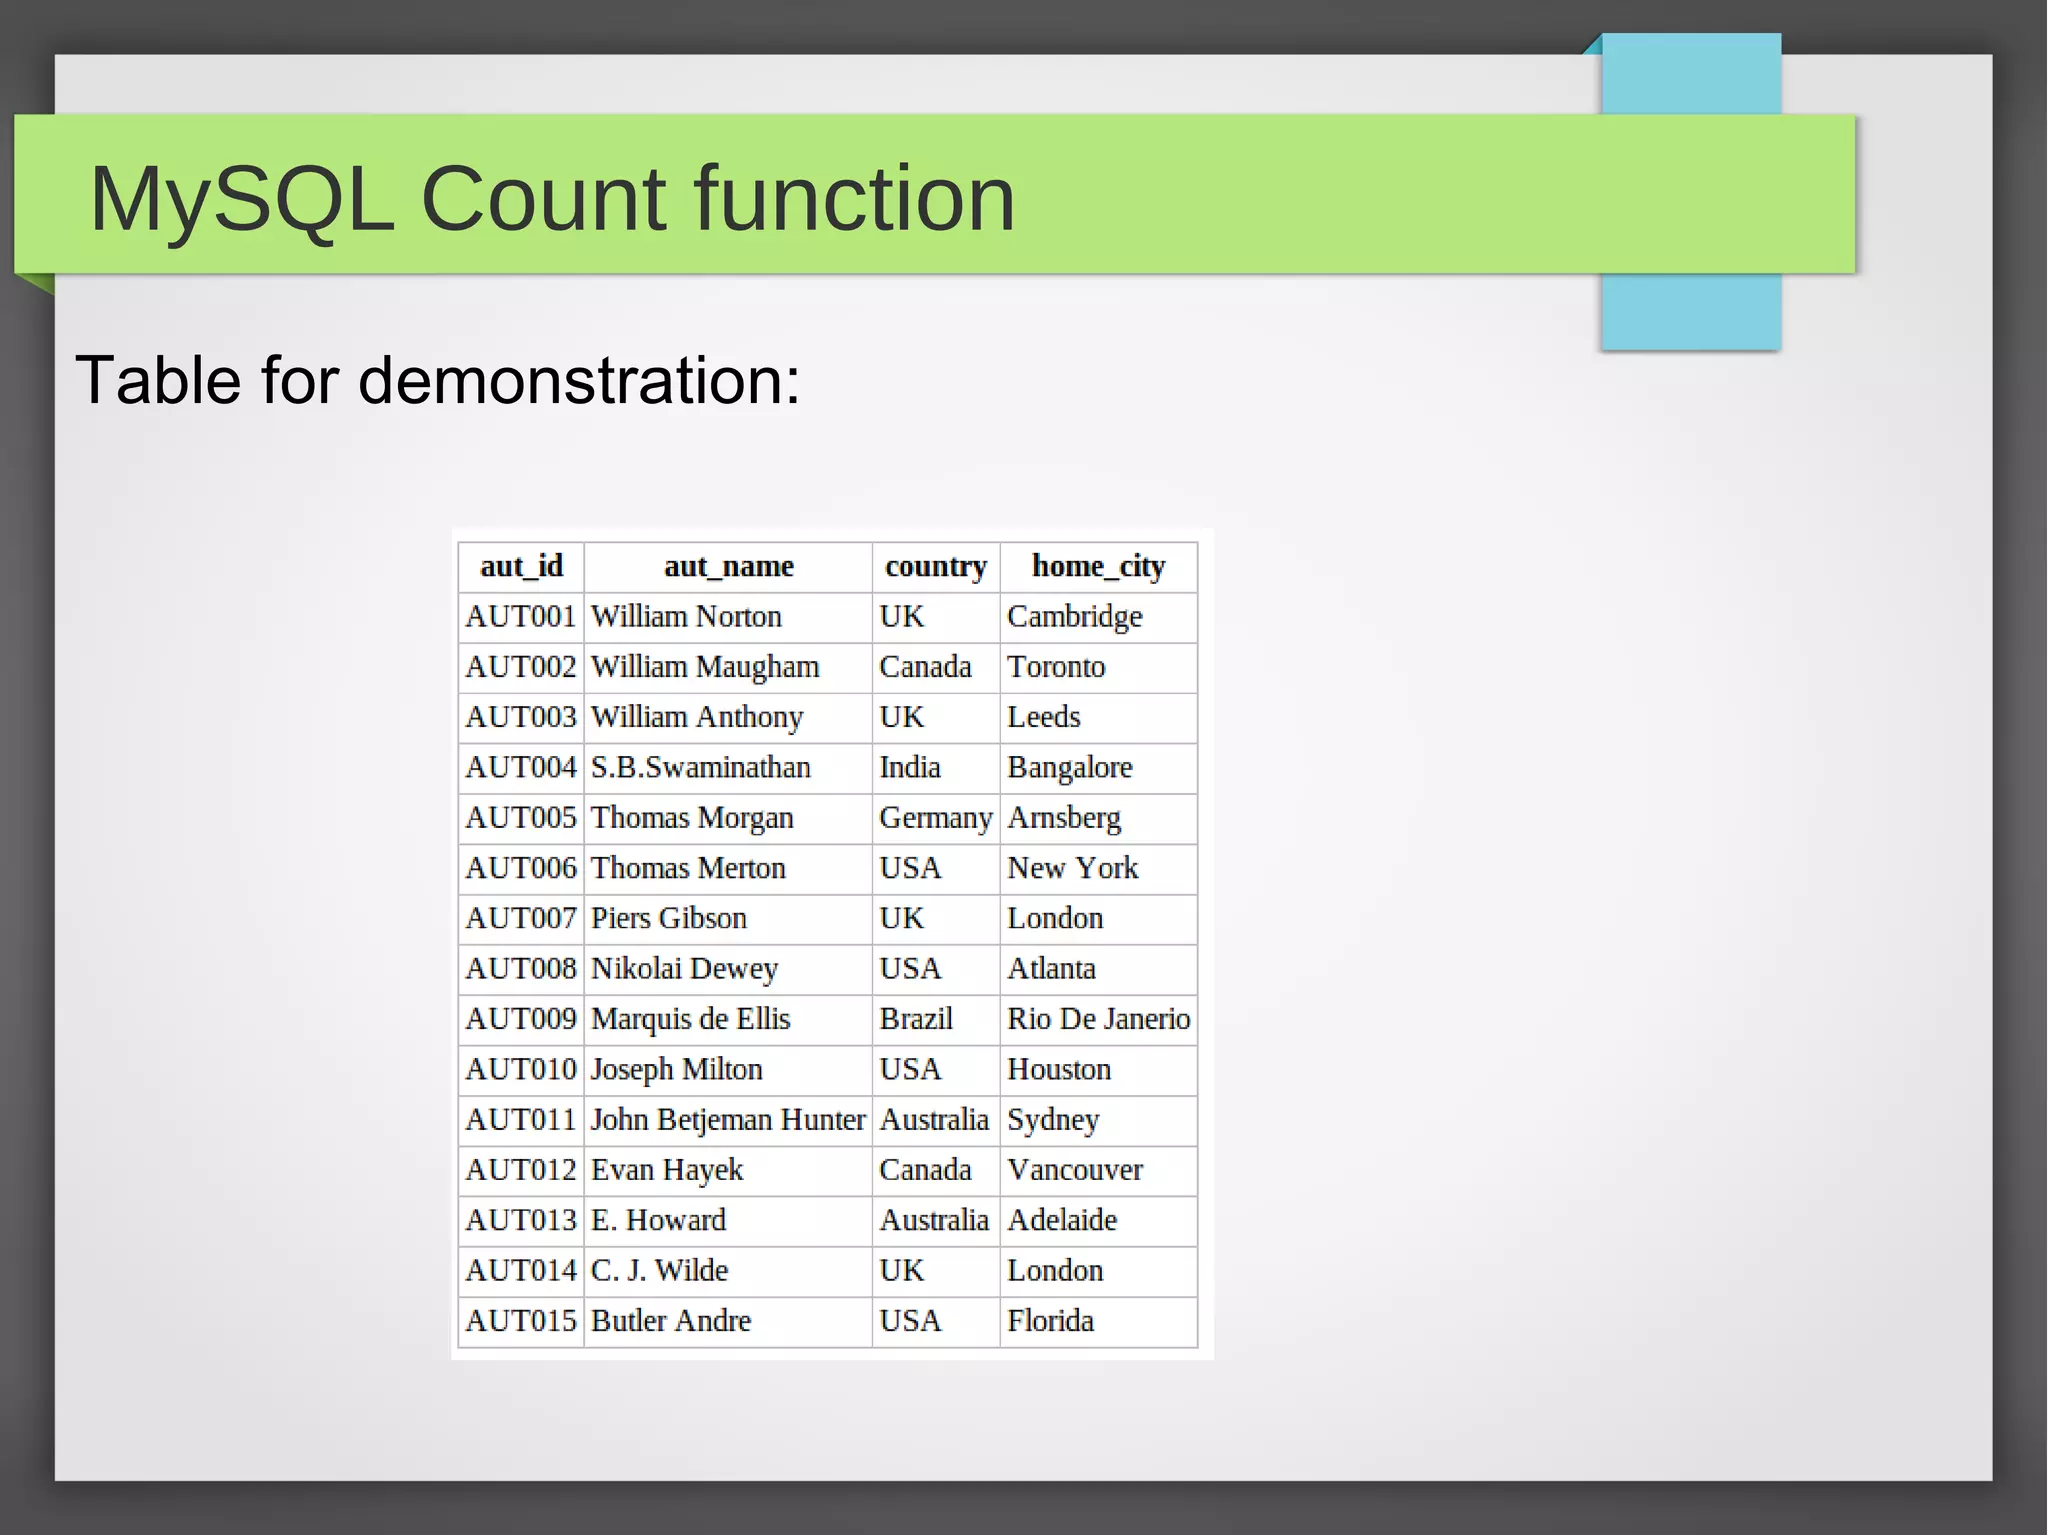Click the 'Houston' cell
This screenshot has height=1535, width=2048.
click(1099, 1070)
